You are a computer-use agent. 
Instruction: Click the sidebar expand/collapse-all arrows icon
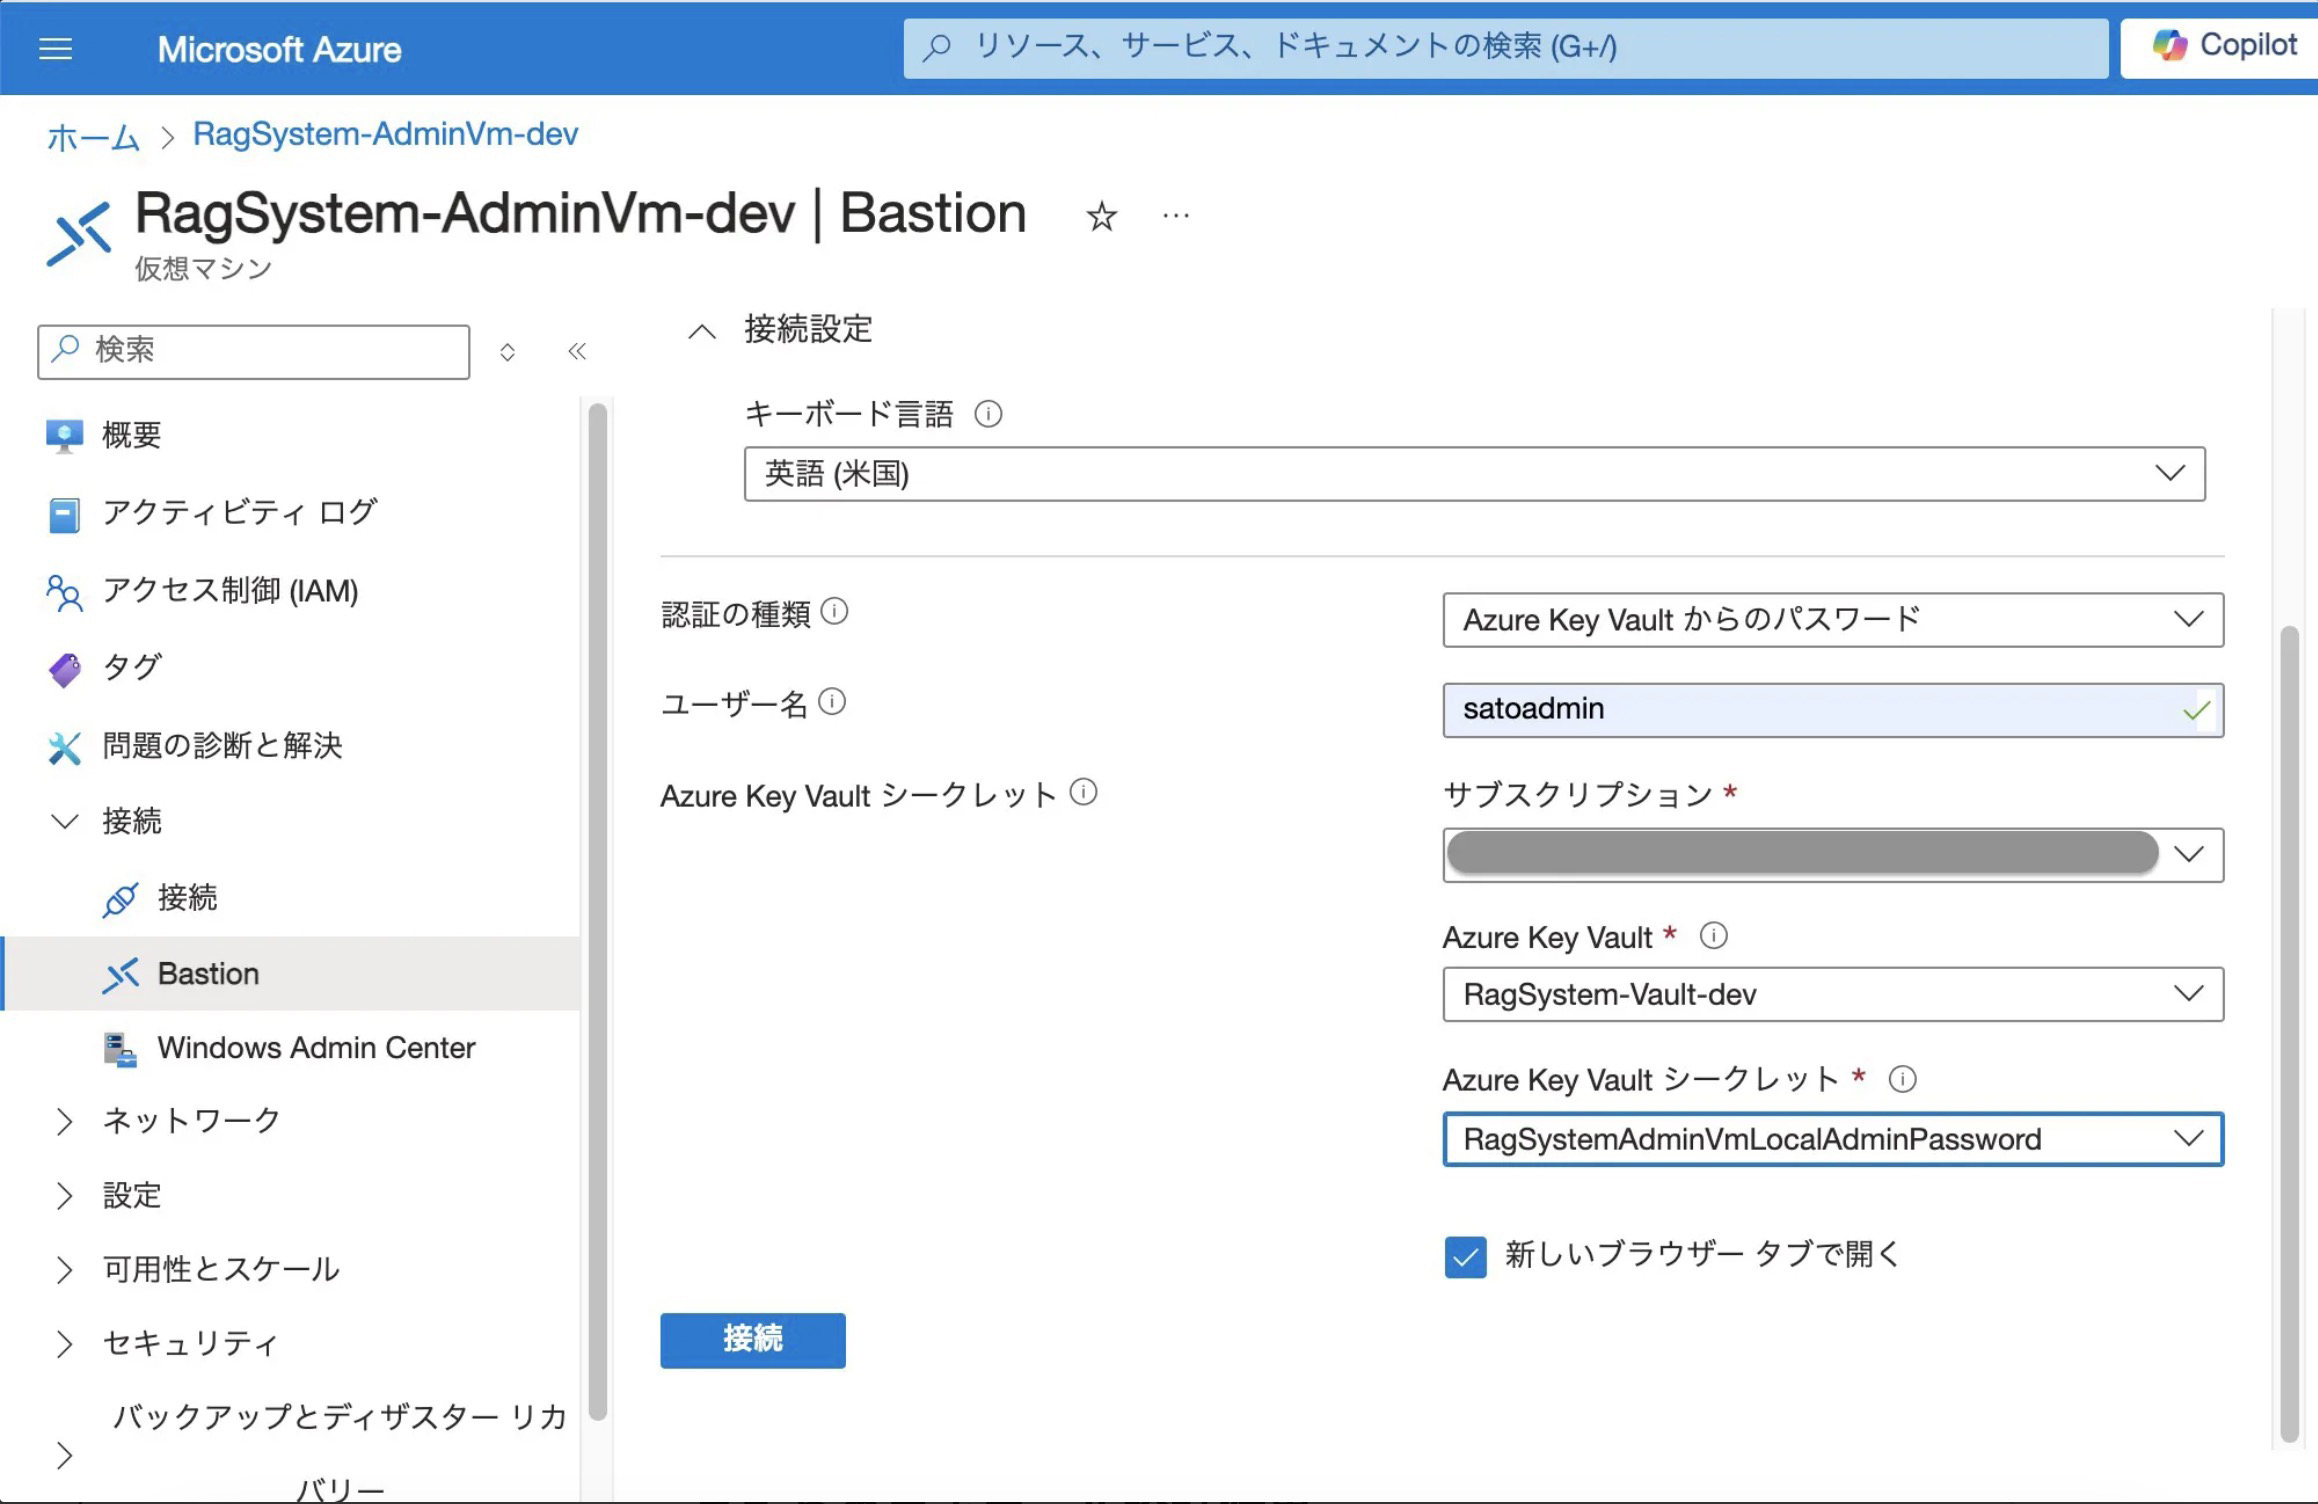(507, 352)
